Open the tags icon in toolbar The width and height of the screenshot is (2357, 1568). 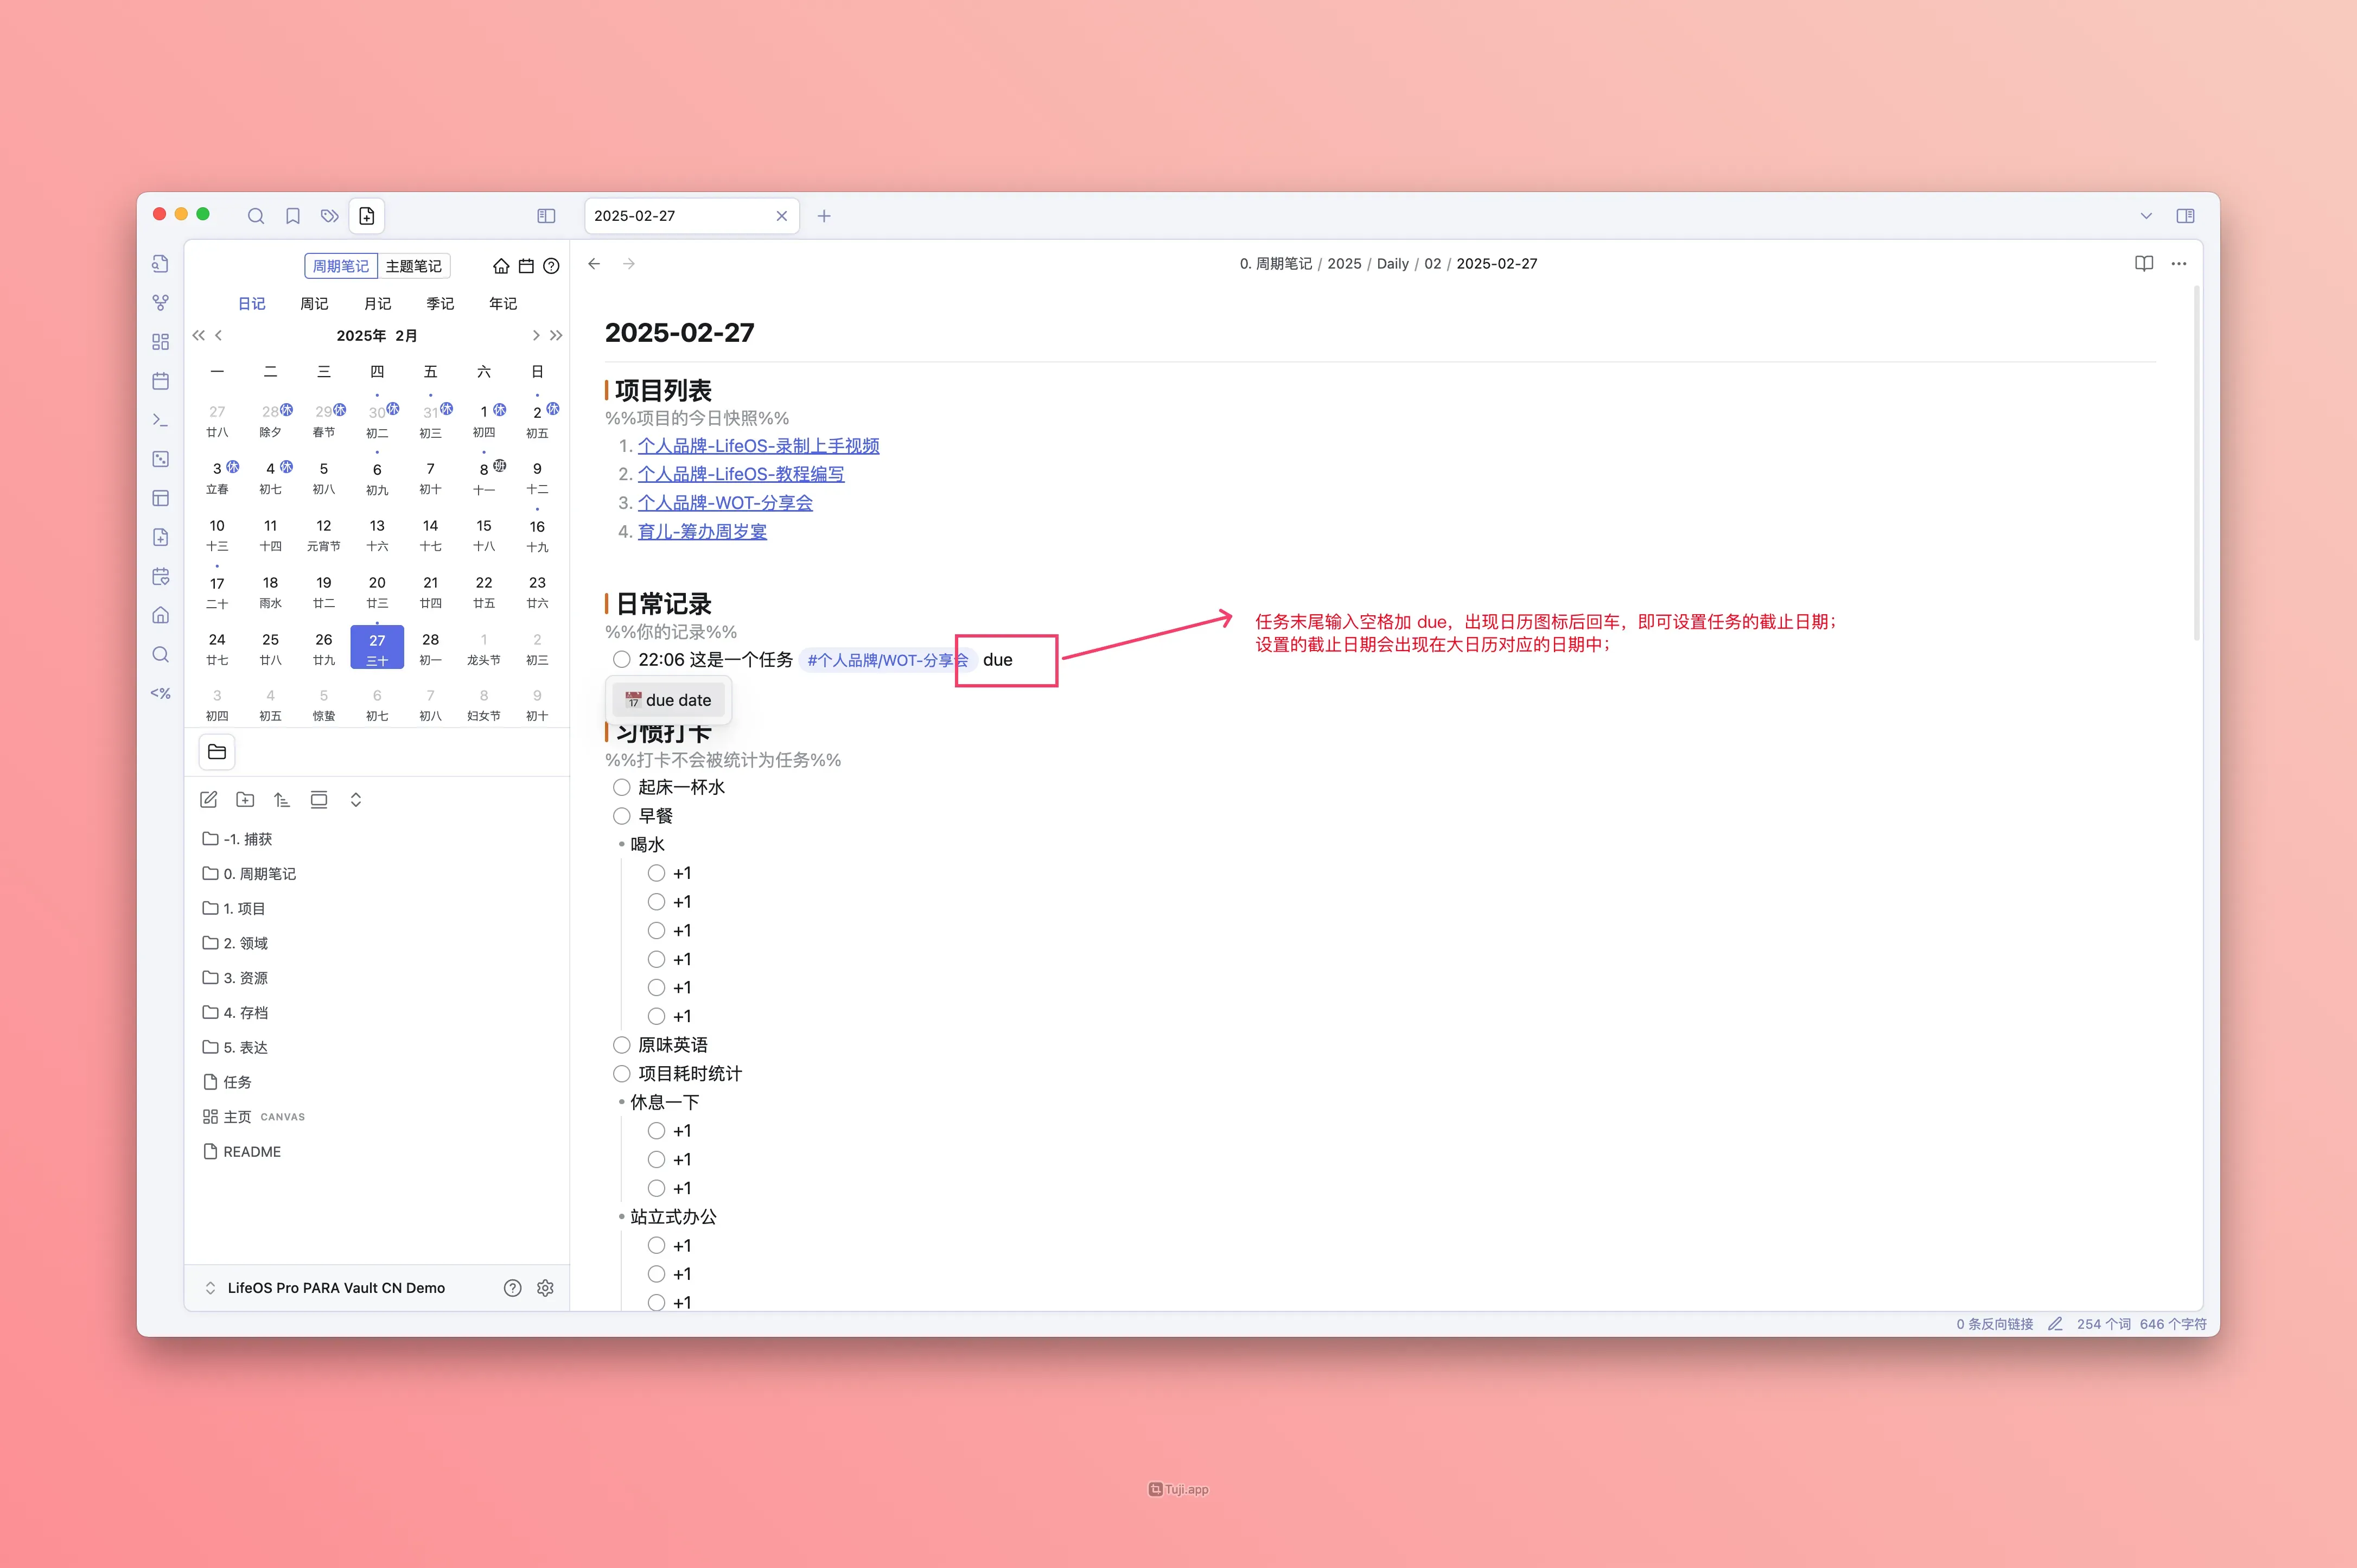[x=329, y=216]
